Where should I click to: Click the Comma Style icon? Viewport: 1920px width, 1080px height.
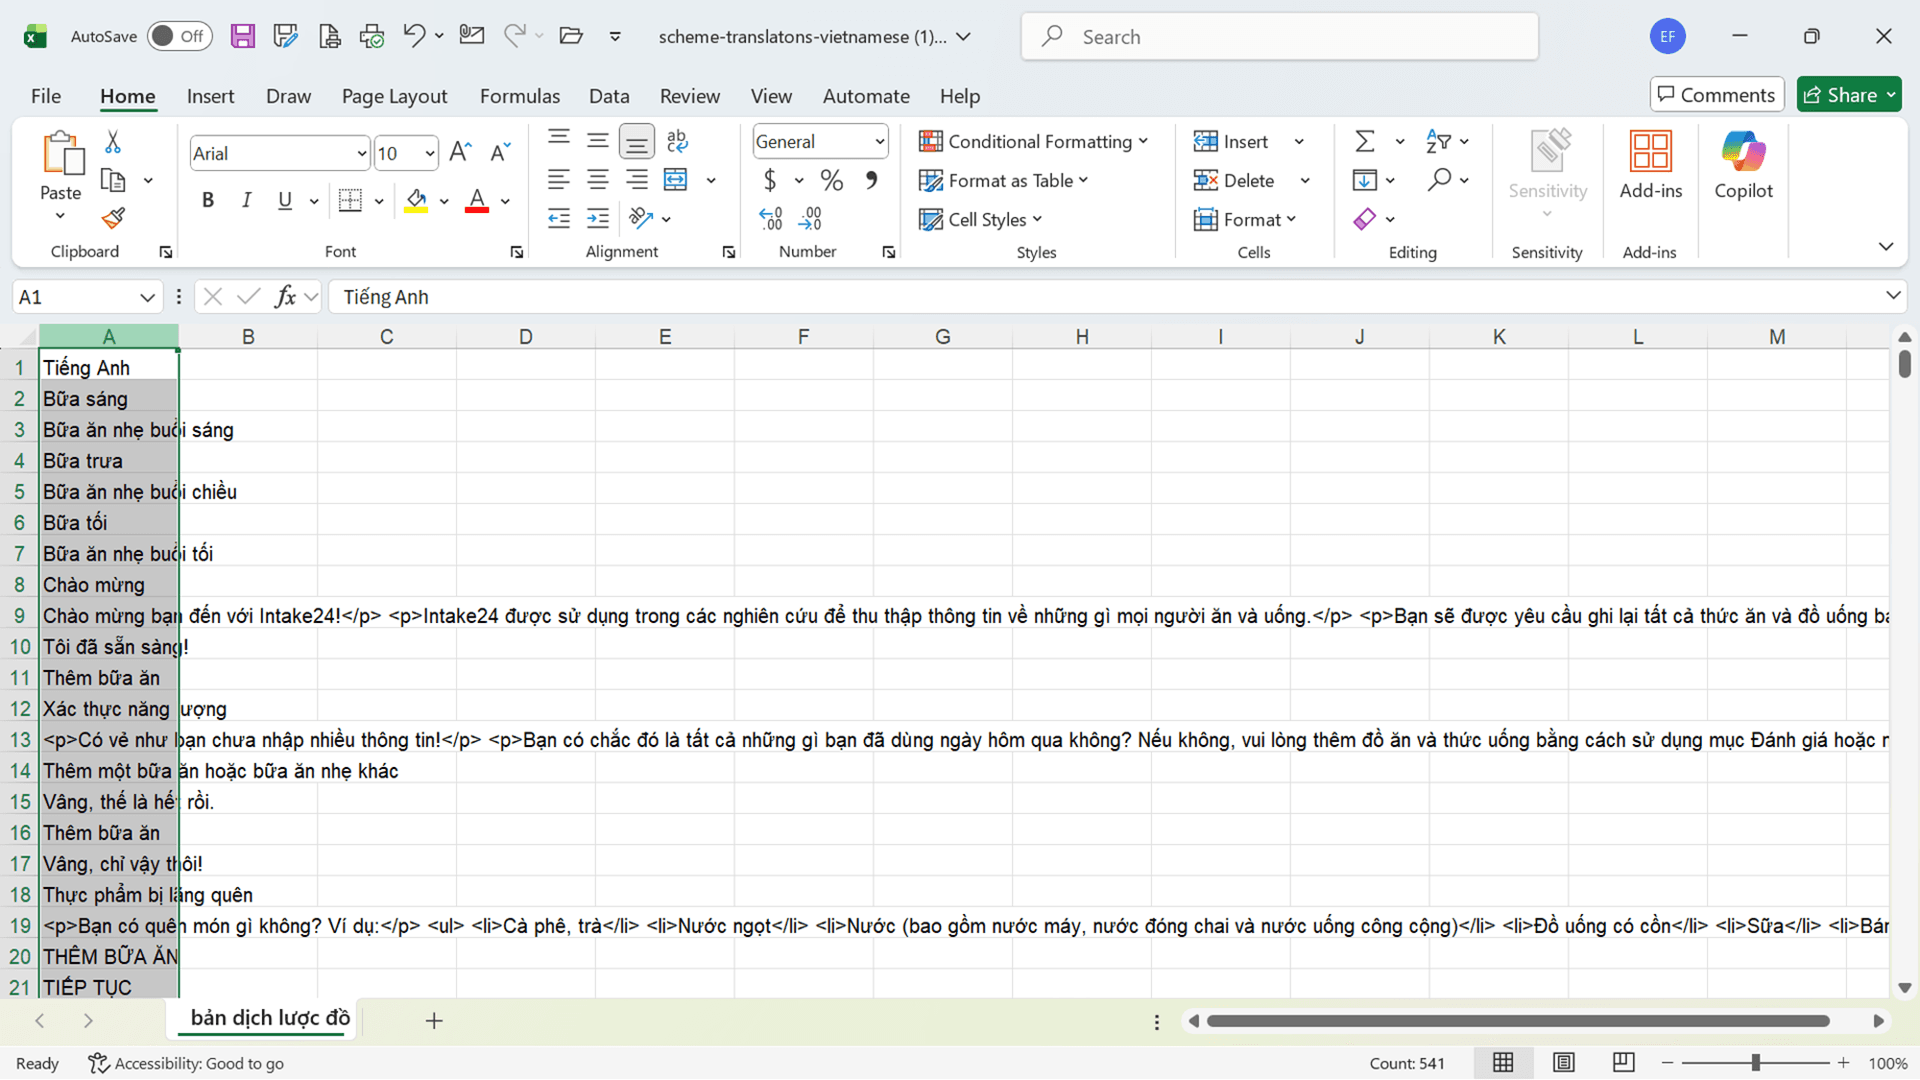tap(871, 180)
